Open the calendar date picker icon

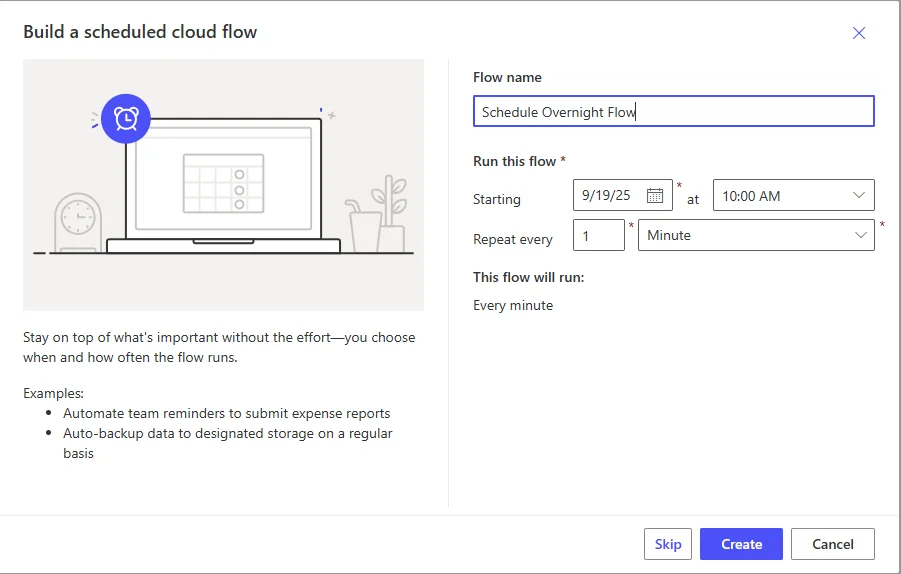pos(654,195)
